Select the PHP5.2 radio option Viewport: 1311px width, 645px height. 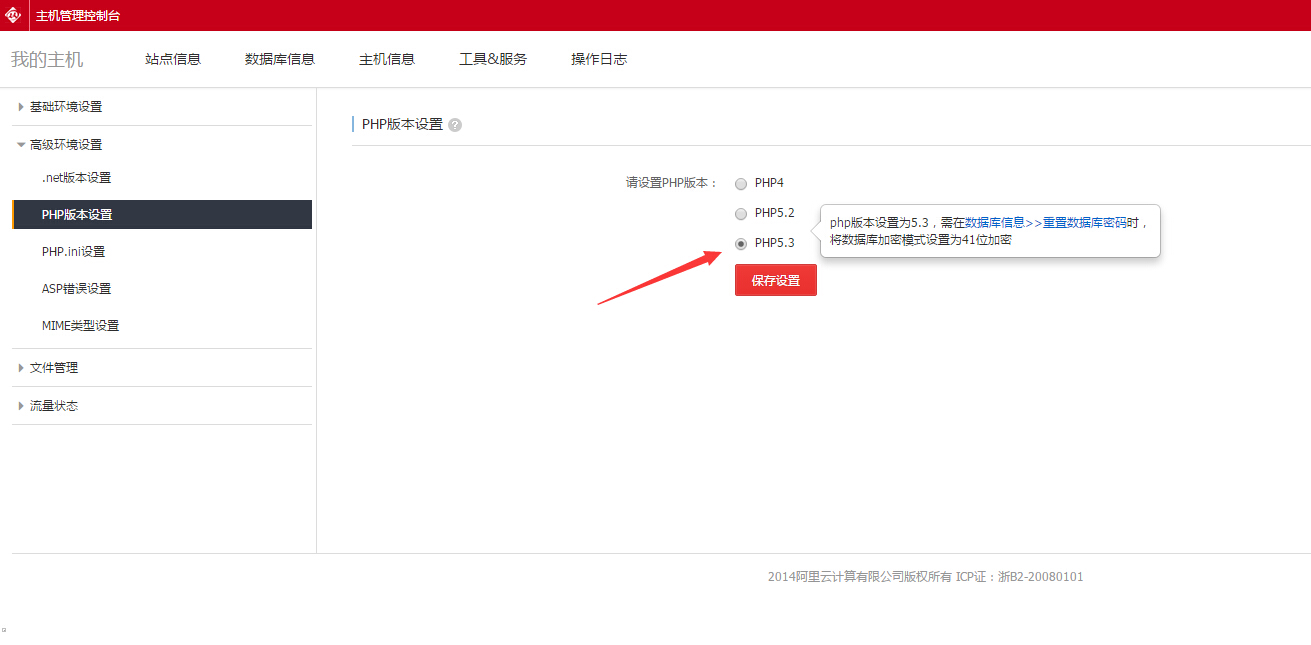741,214
